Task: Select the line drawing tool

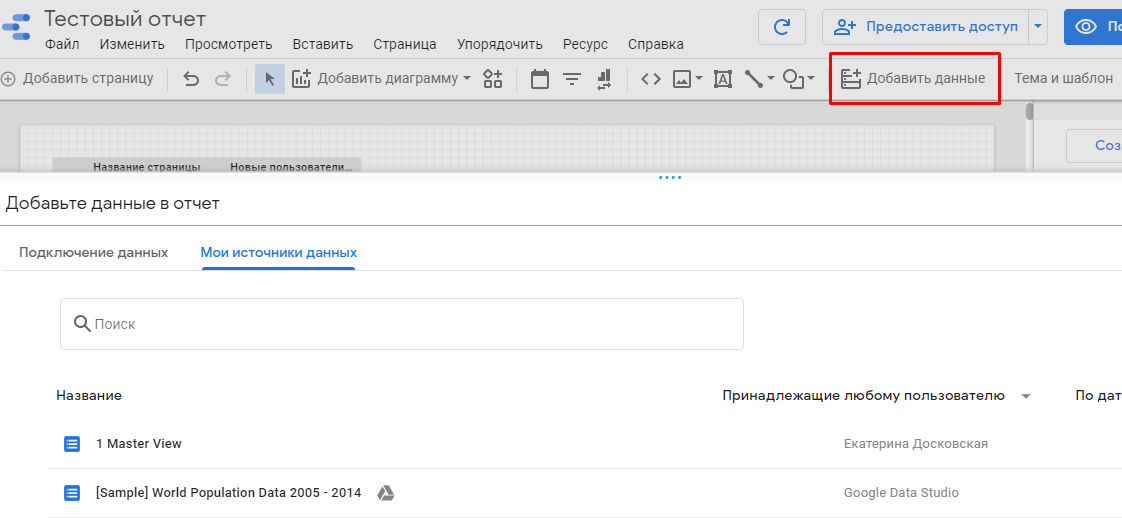Action: [754, 79]
